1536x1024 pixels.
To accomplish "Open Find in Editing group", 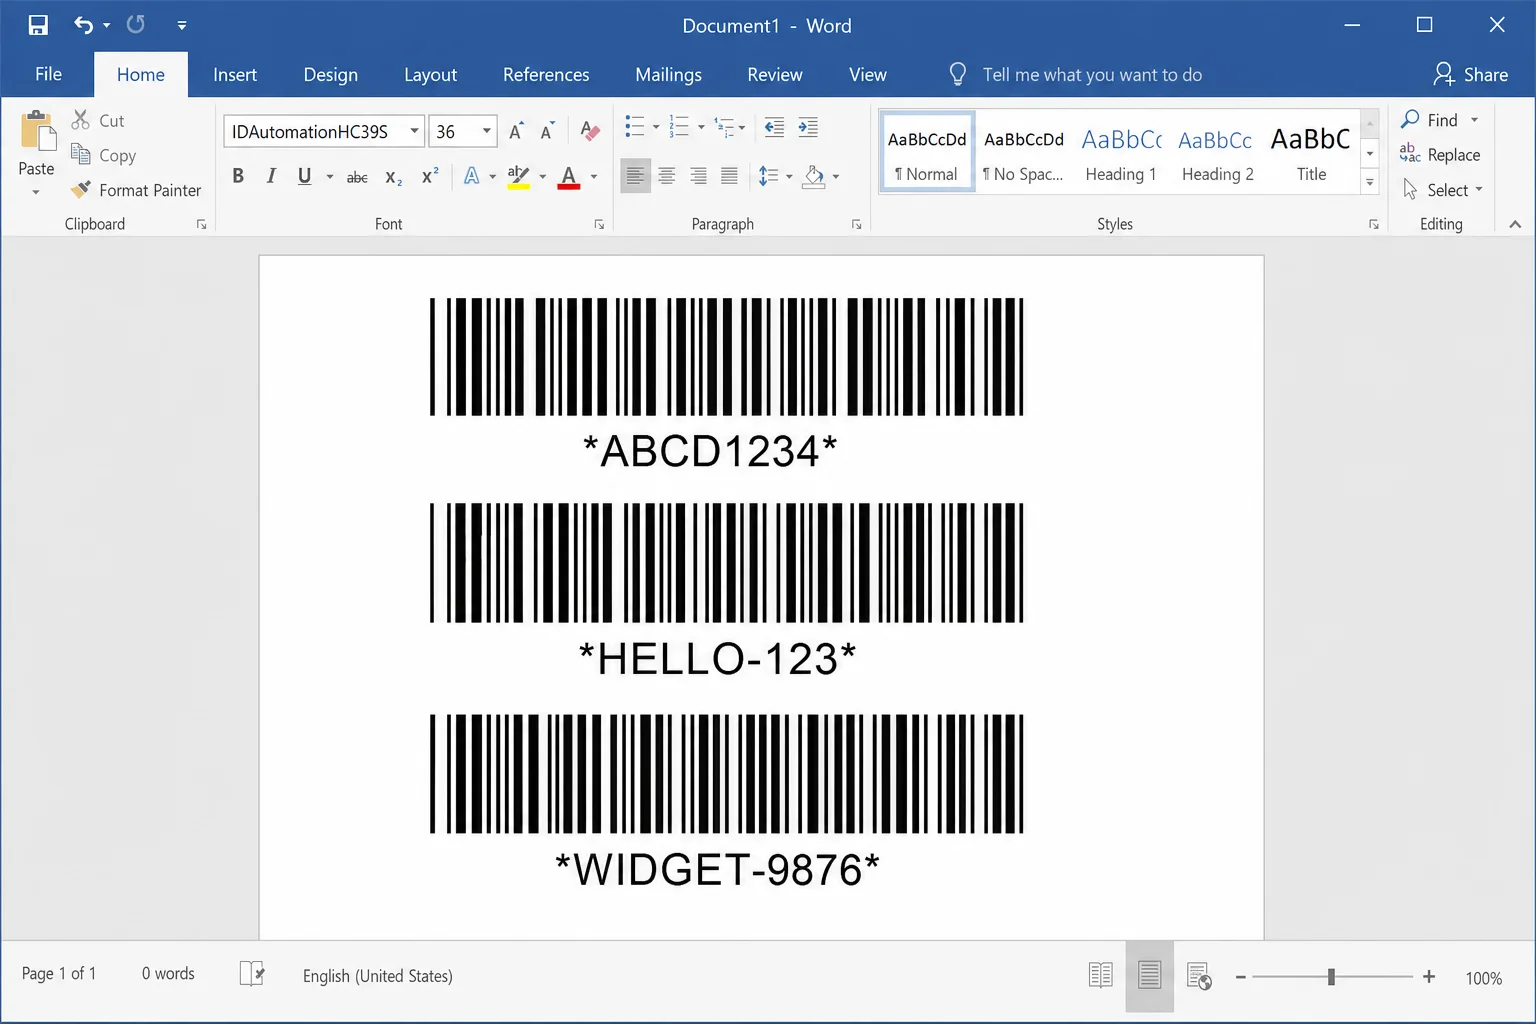I will tap(1430, 120).
